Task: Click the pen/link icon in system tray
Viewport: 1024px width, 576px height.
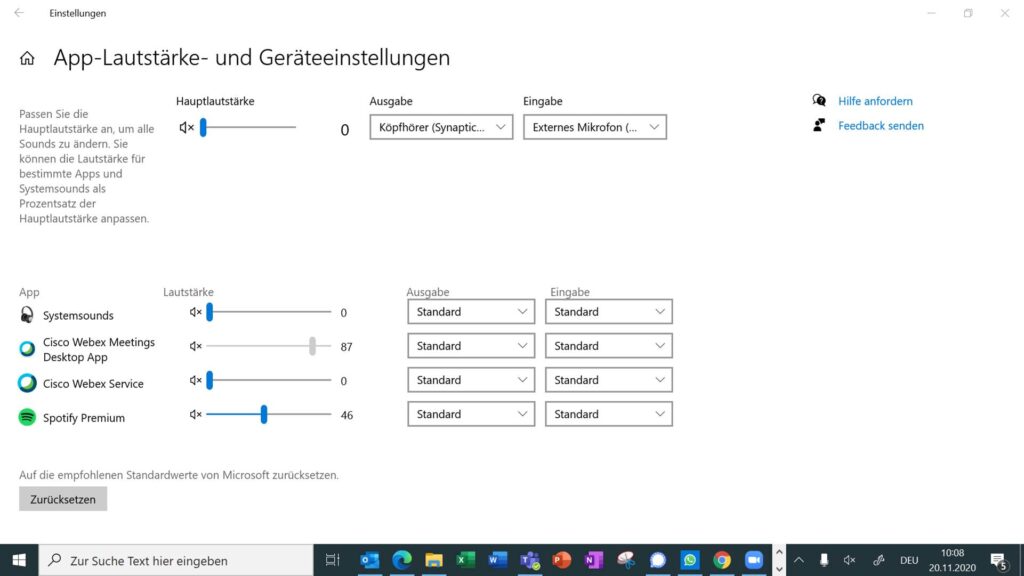Action: pos(878,560)
